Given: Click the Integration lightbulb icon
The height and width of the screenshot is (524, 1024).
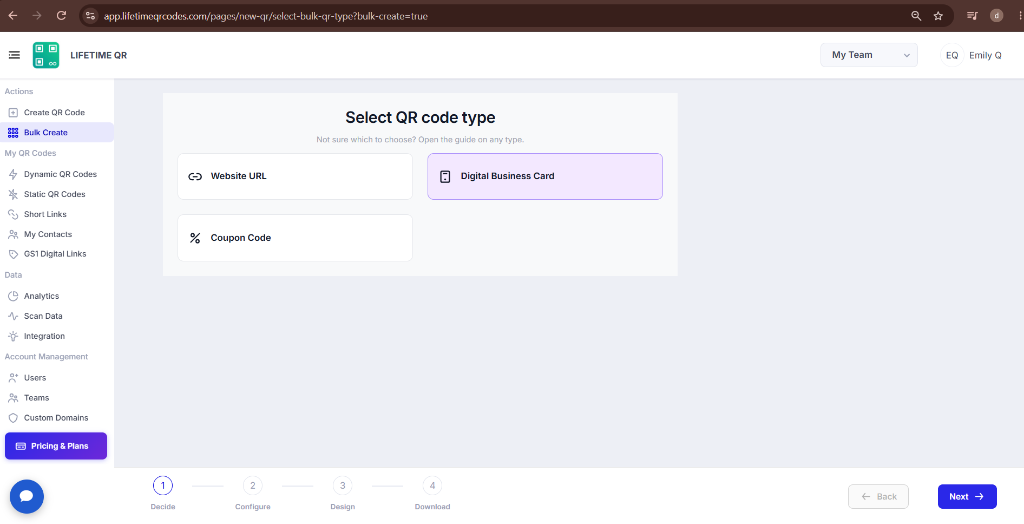Looking at the screenshot, I should point(12,336).
